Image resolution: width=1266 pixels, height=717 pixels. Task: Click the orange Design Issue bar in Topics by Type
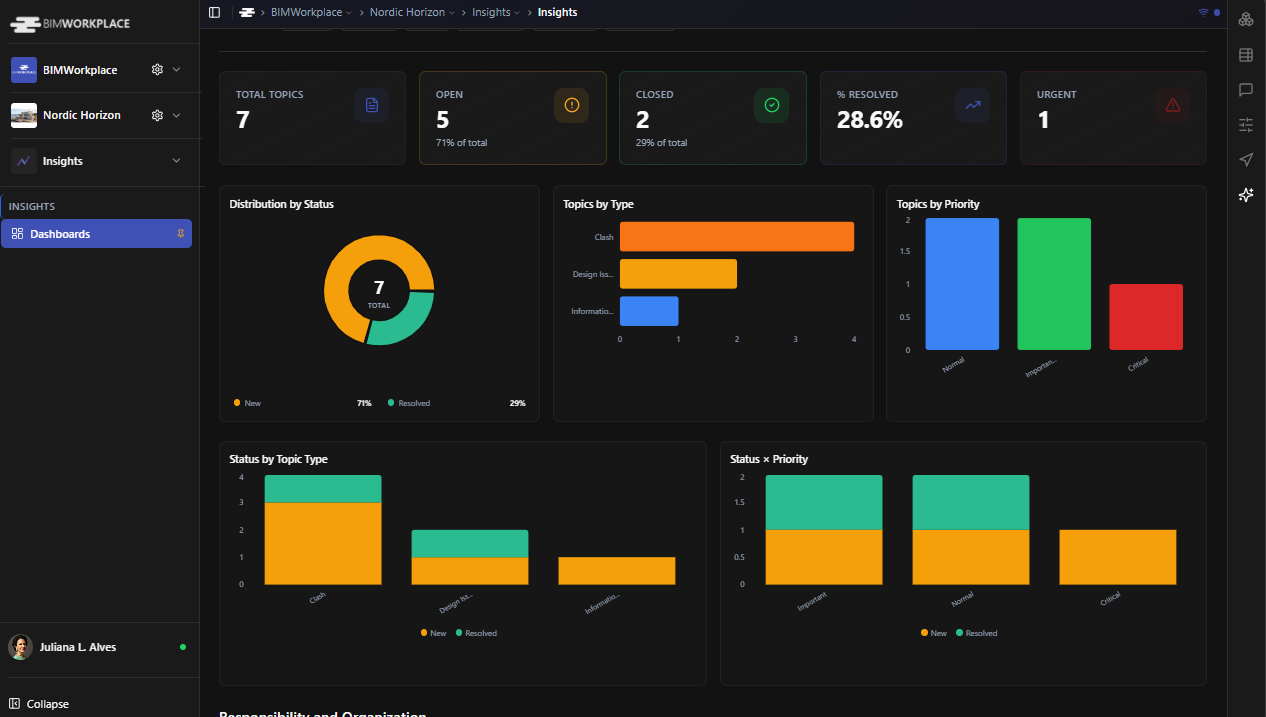point(678,274)
